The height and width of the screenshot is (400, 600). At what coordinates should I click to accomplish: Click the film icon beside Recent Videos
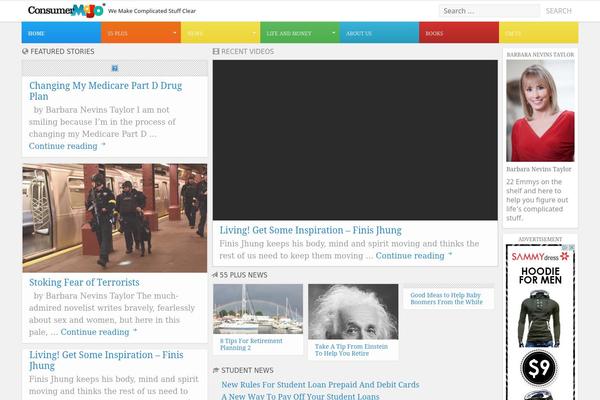[x=216, y=51]
